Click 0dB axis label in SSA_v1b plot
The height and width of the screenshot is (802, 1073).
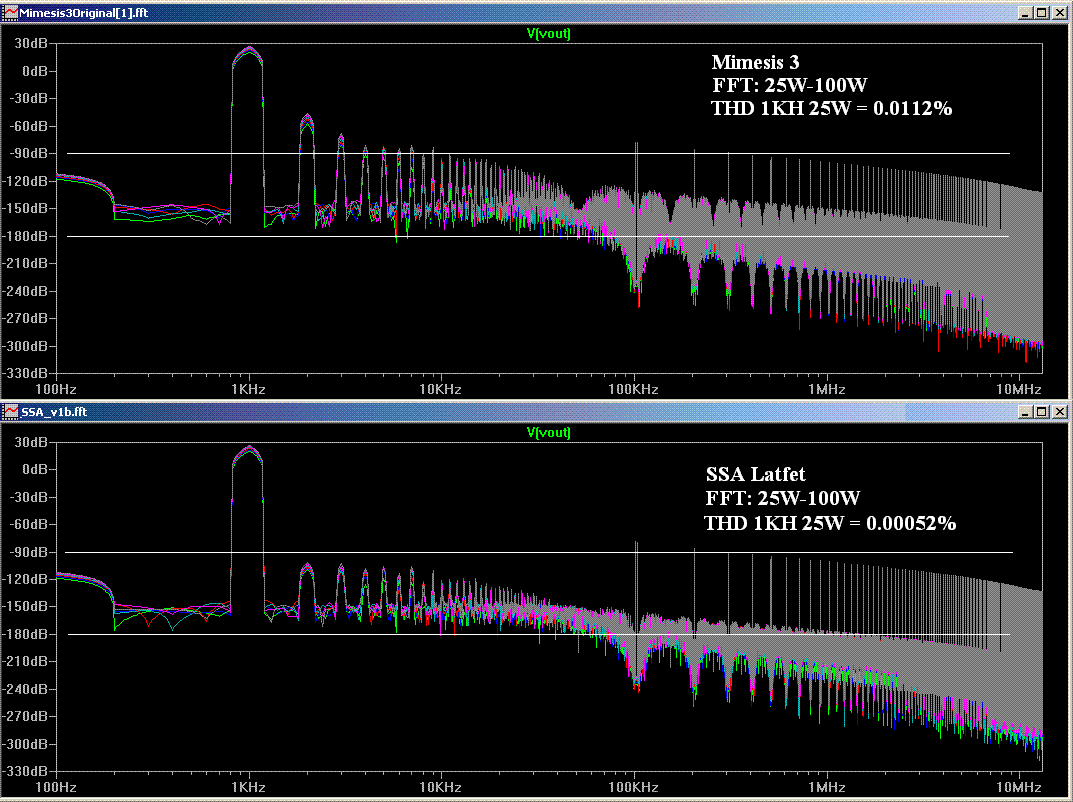pos(34,469)
